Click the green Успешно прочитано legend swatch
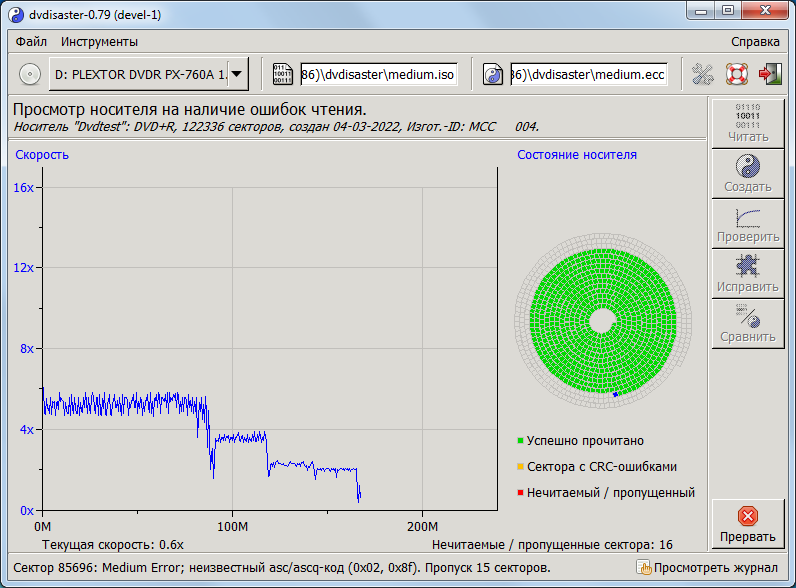The height and width of the screenshot is (588, 796). tap(521, 441)
